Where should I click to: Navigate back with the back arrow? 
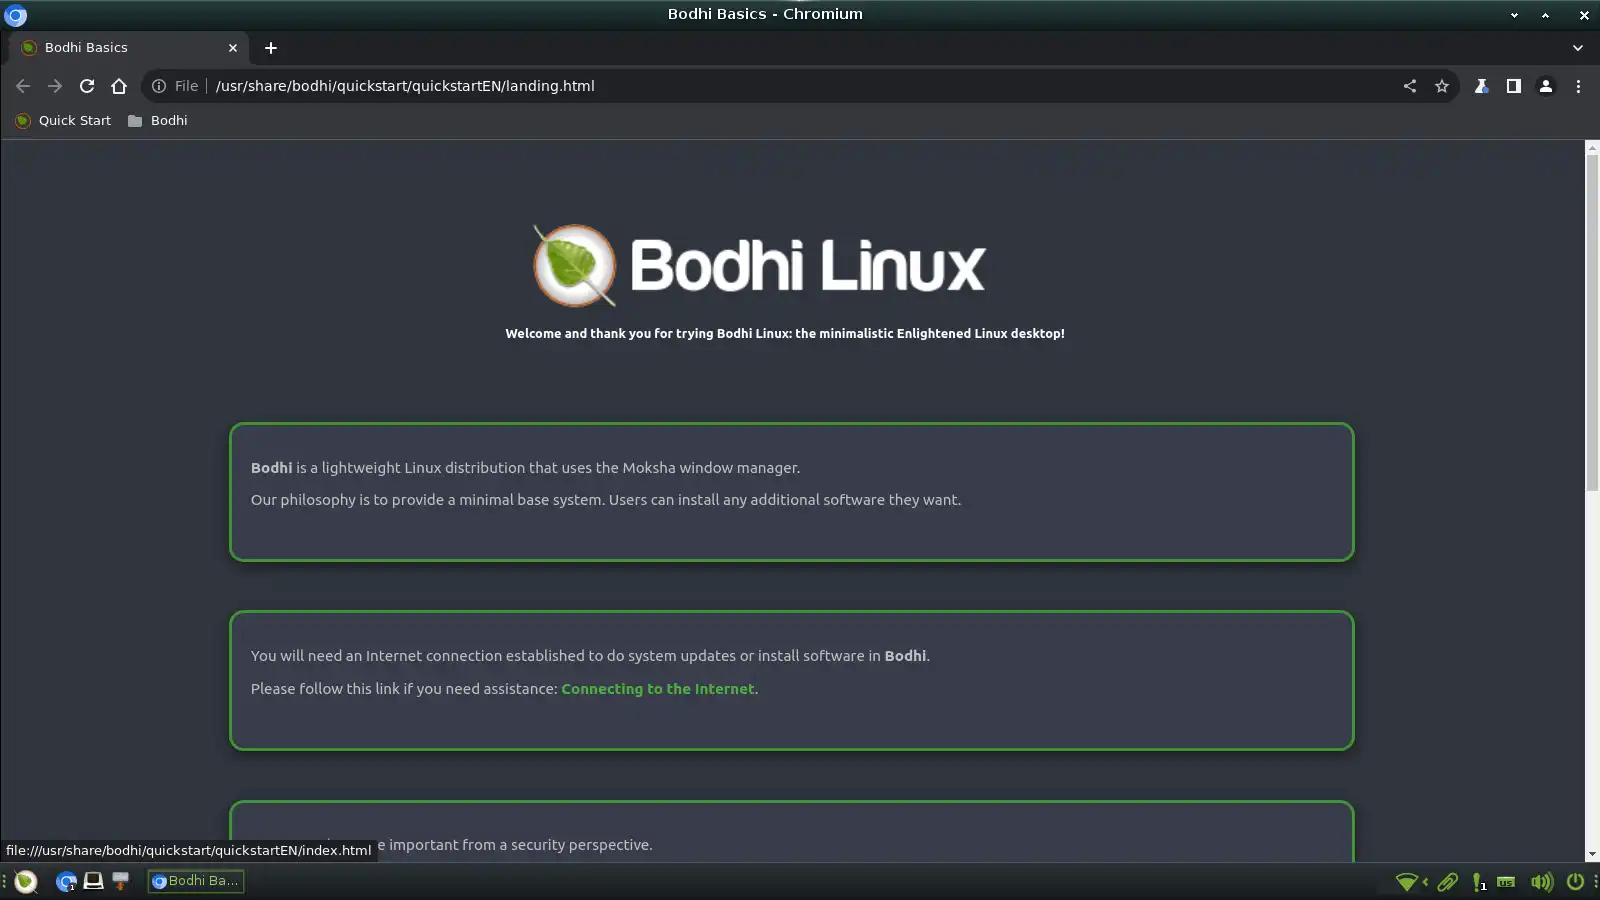point(23,86)
